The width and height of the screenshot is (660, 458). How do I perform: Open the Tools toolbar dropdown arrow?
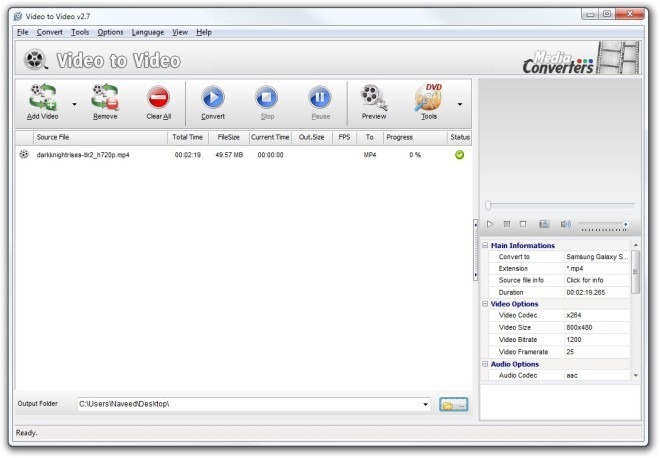[x=460, y=104]
